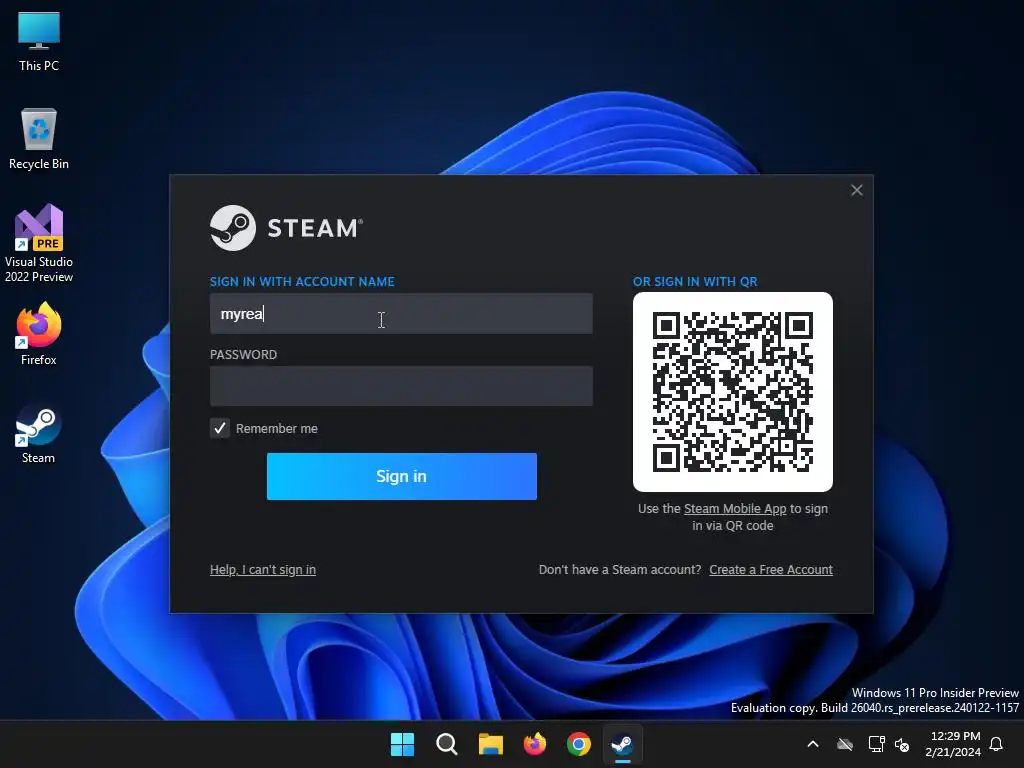Open the Steam Mobile App link
Screen dimensions: 1024x768
(735, 509)
